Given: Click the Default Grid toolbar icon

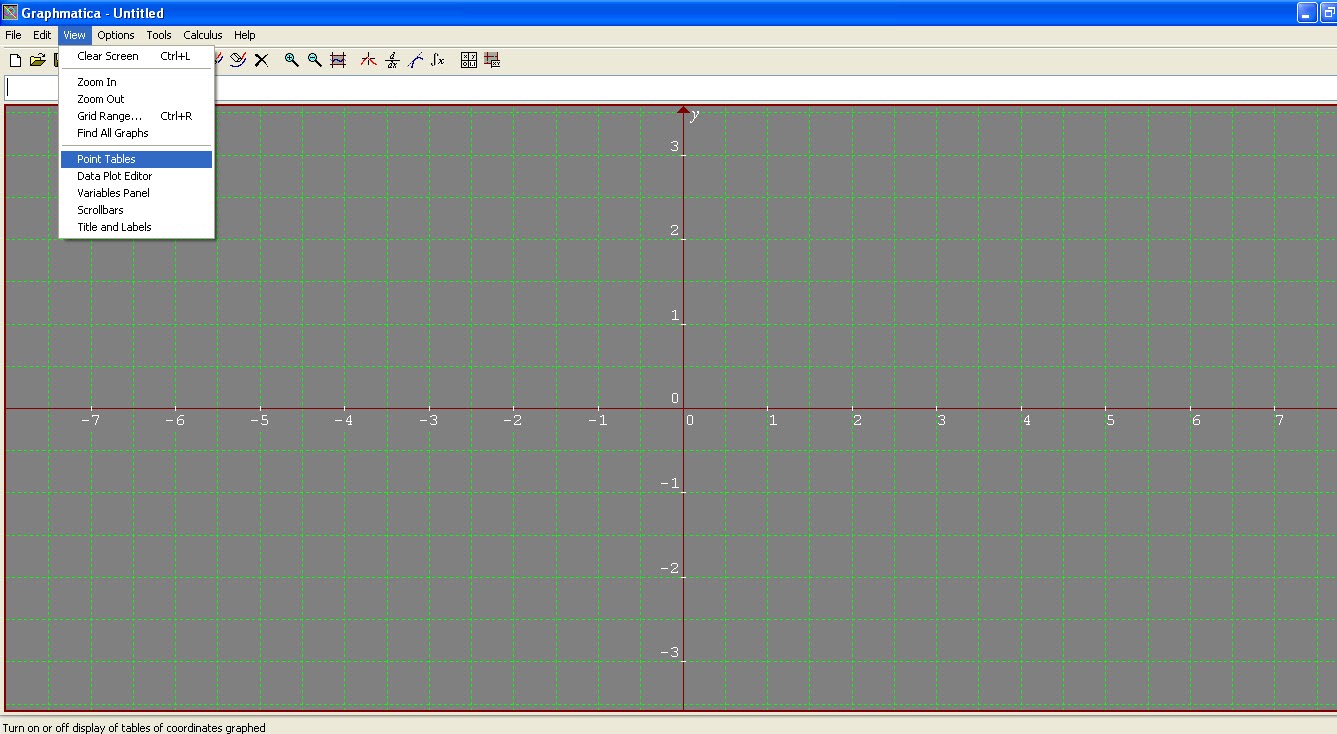Looking at the screenshot, I should click(x=338, y=60).
